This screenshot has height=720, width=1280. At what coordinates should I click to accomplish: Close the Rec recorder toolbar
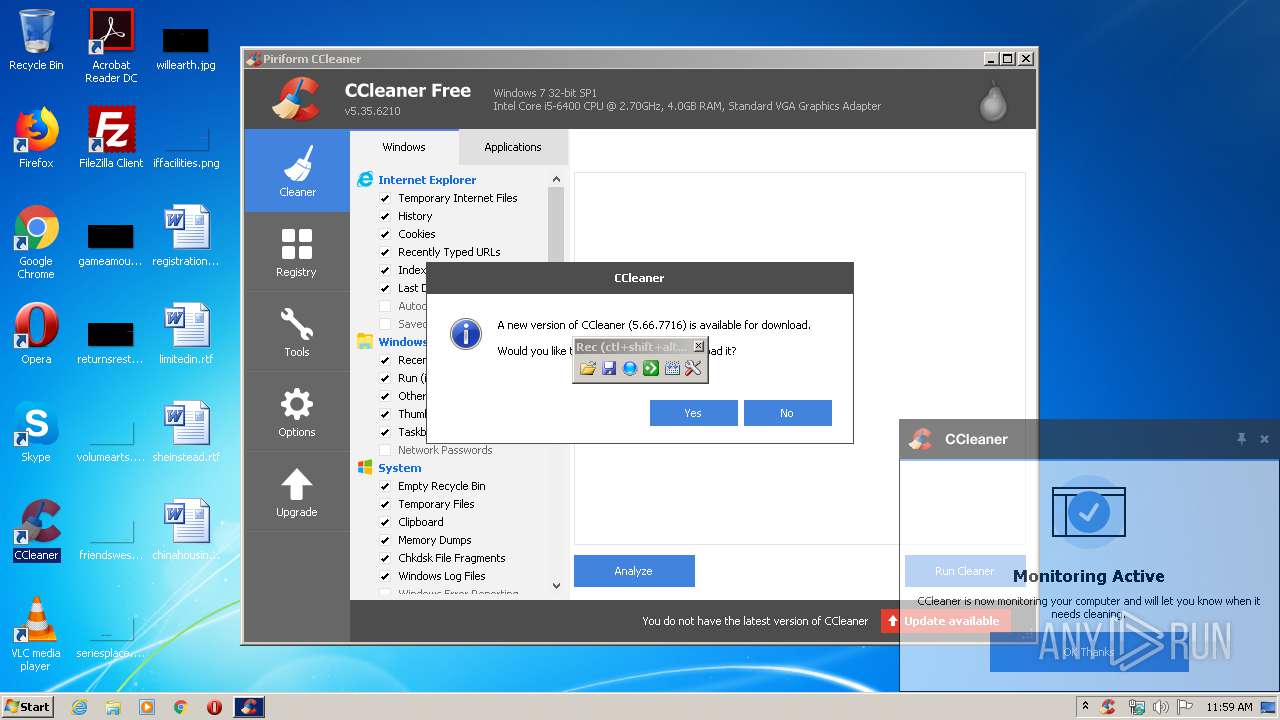tap(699, 346)
